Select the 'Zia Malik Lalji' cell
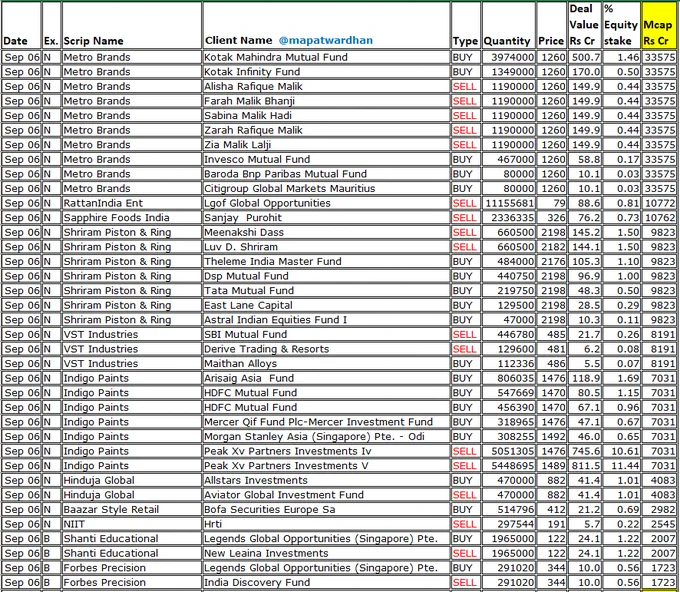 click(x=326, y=145)
